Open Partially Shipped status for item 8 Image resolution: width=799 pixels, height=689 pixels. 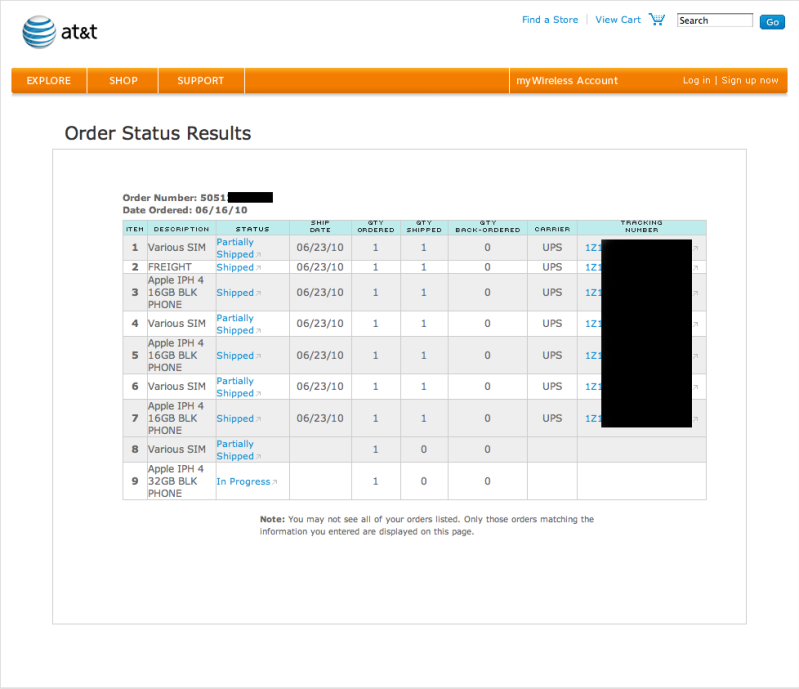pos(235,450)
